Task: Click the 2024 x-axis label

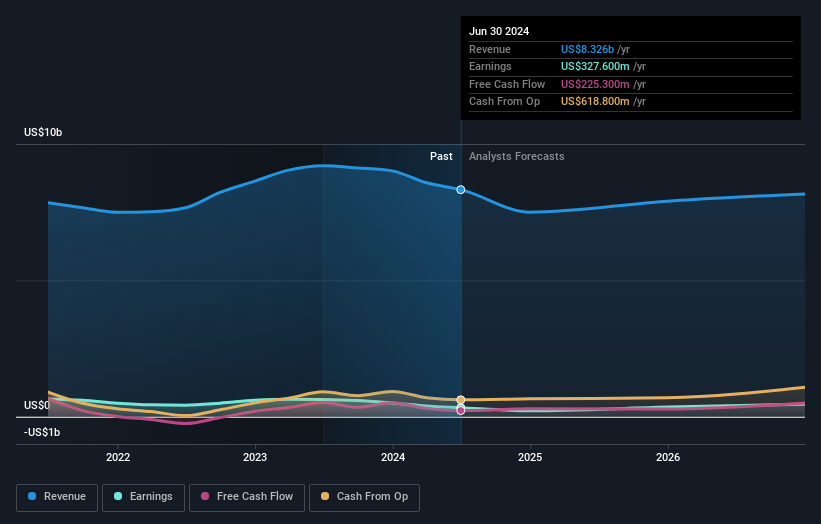Action: (393, 457)
